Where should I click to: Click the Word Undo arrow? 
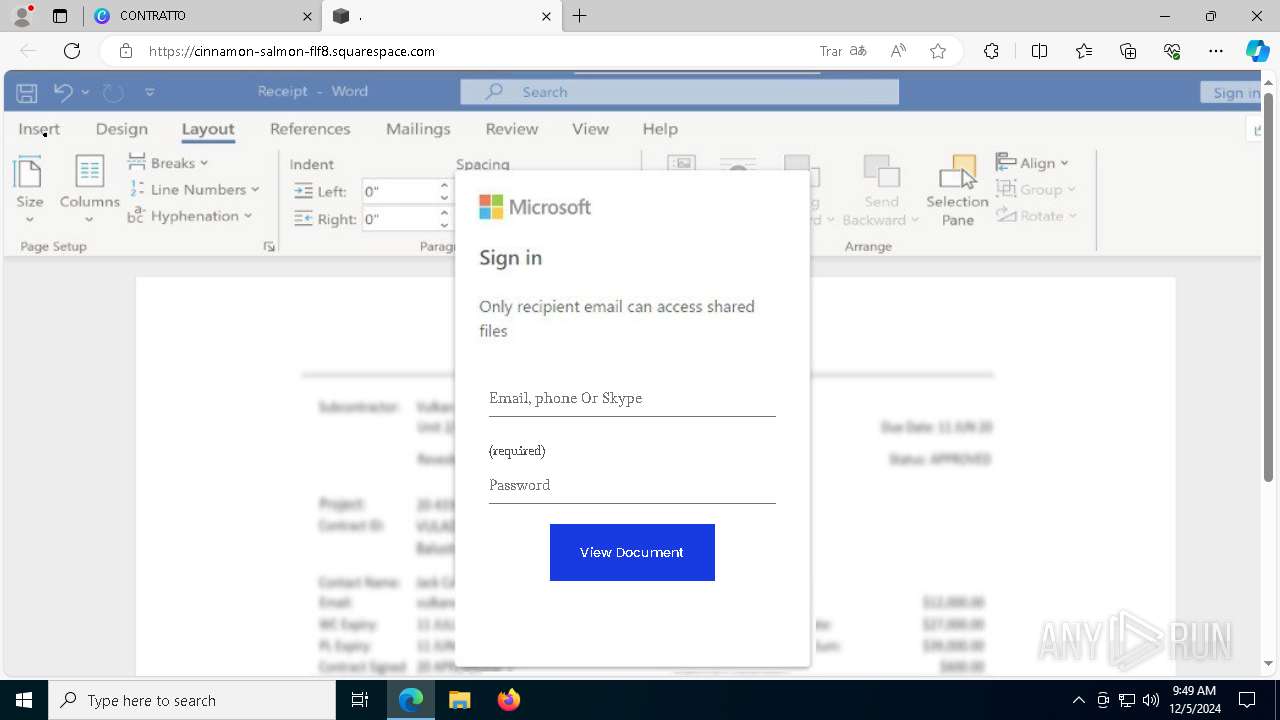tap(63, 92)
